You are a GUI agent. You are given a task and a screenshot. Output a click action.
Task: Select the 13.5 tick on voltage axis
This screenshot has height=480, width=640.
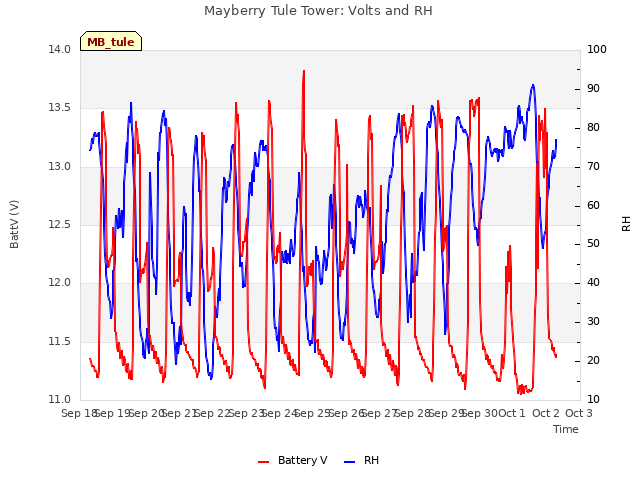59,108
